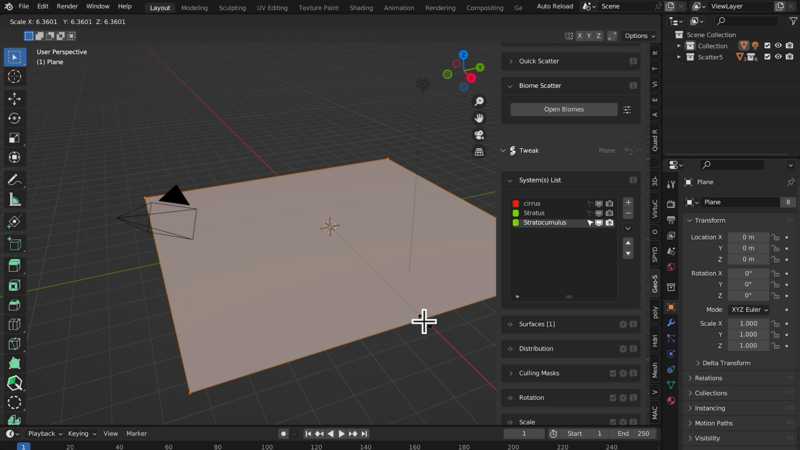Remove scatter system minus button
Image resolution: width=800 pixels, height=450 pixels.
point(628,213)
